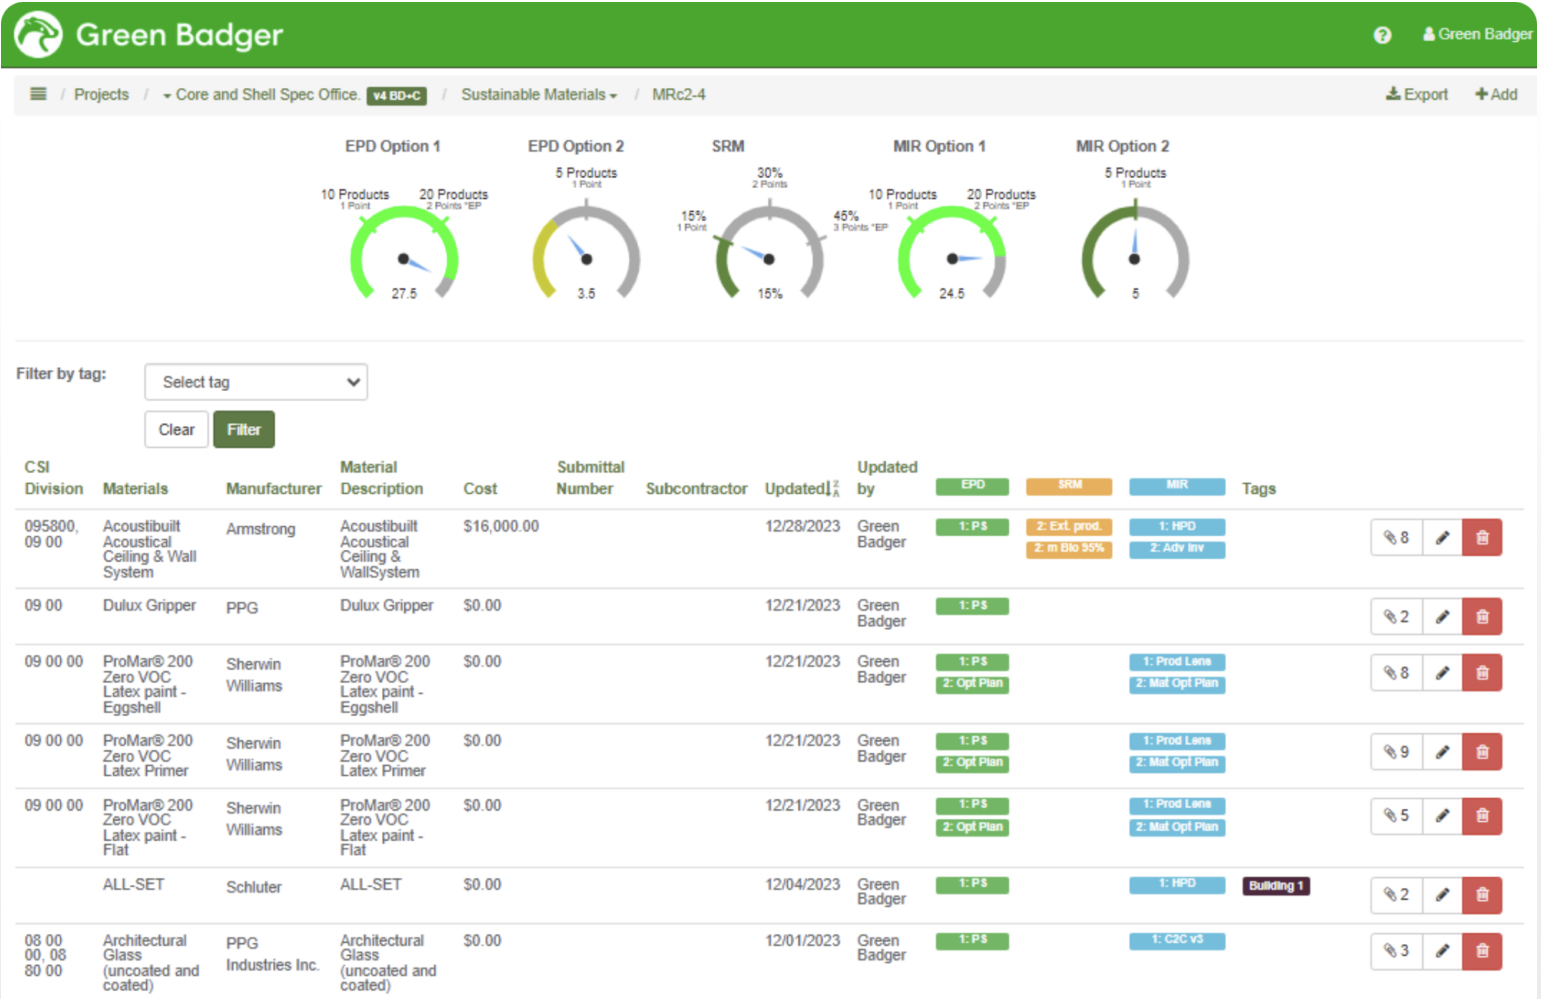The height and width of the screenshot is (999, 1541).
Task: Clear the current tag filter
Action: pos(176,429)
